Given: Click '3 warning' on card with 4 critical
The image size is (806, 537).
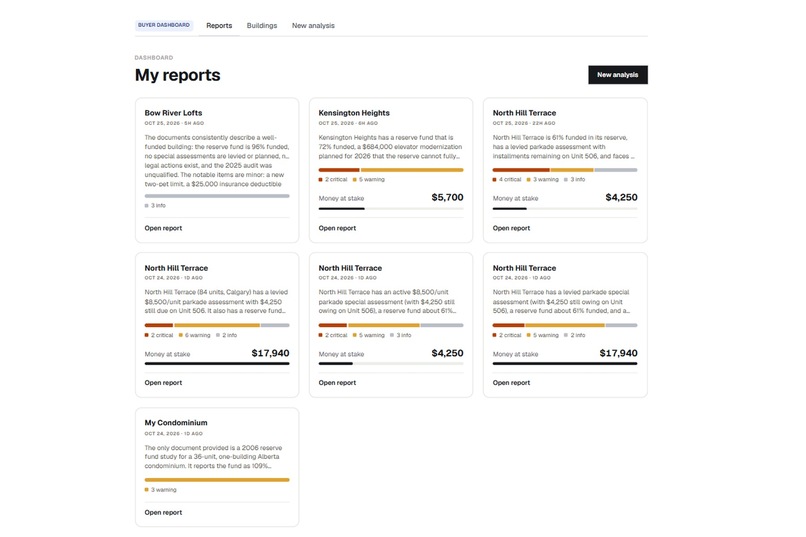Looking at the screenshot, I should 542,180.
